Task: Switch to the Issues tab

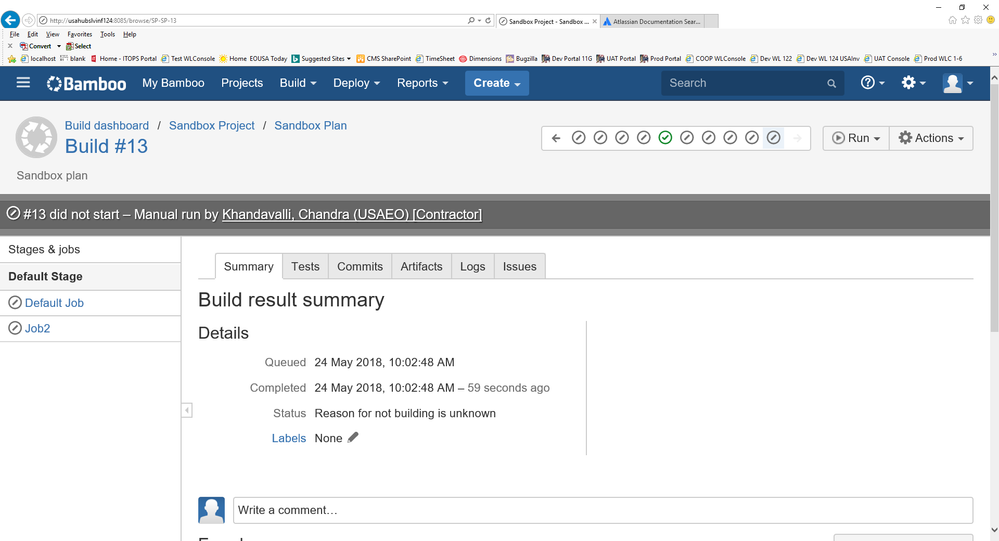Action: tap(520, 266)
